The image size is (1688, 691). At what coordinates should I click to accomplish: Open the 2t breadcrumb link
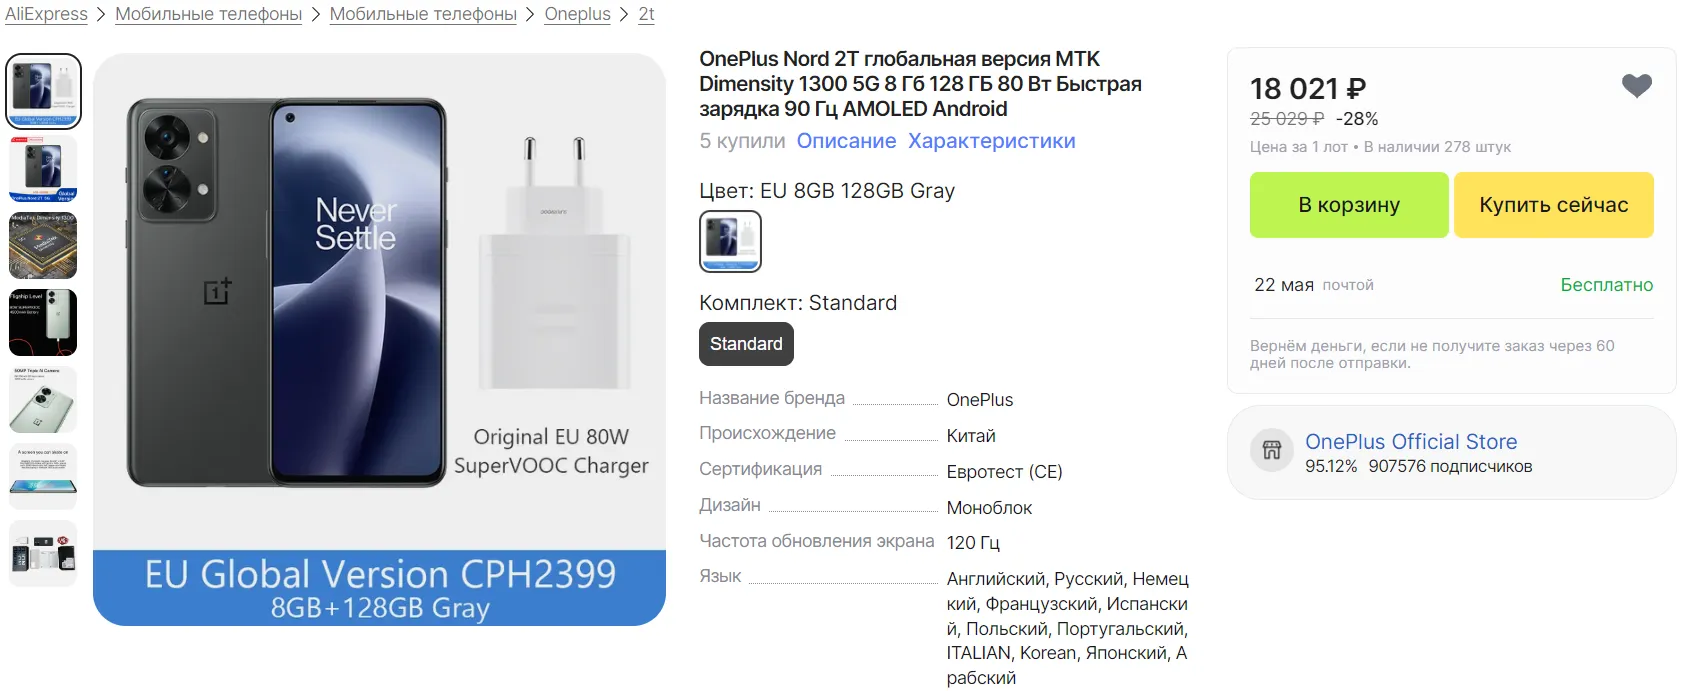pyautogui.click(x=647, y=14)
